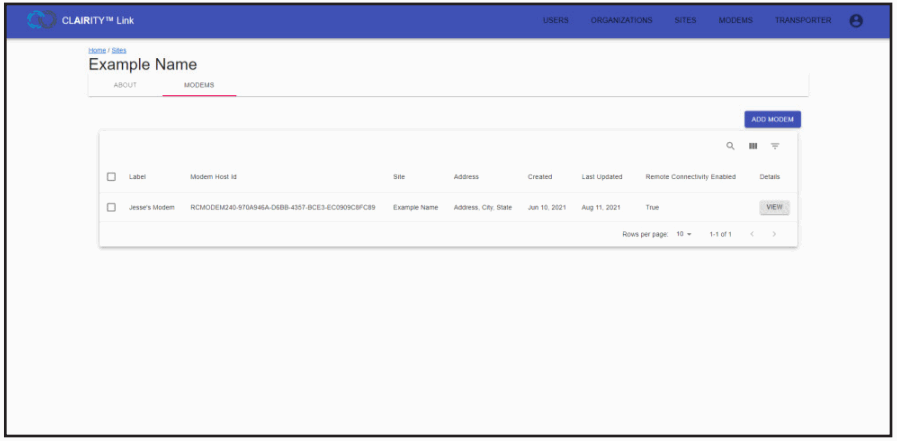
Task: Sort by the Label column header
Action: click(x=137, y=177)
